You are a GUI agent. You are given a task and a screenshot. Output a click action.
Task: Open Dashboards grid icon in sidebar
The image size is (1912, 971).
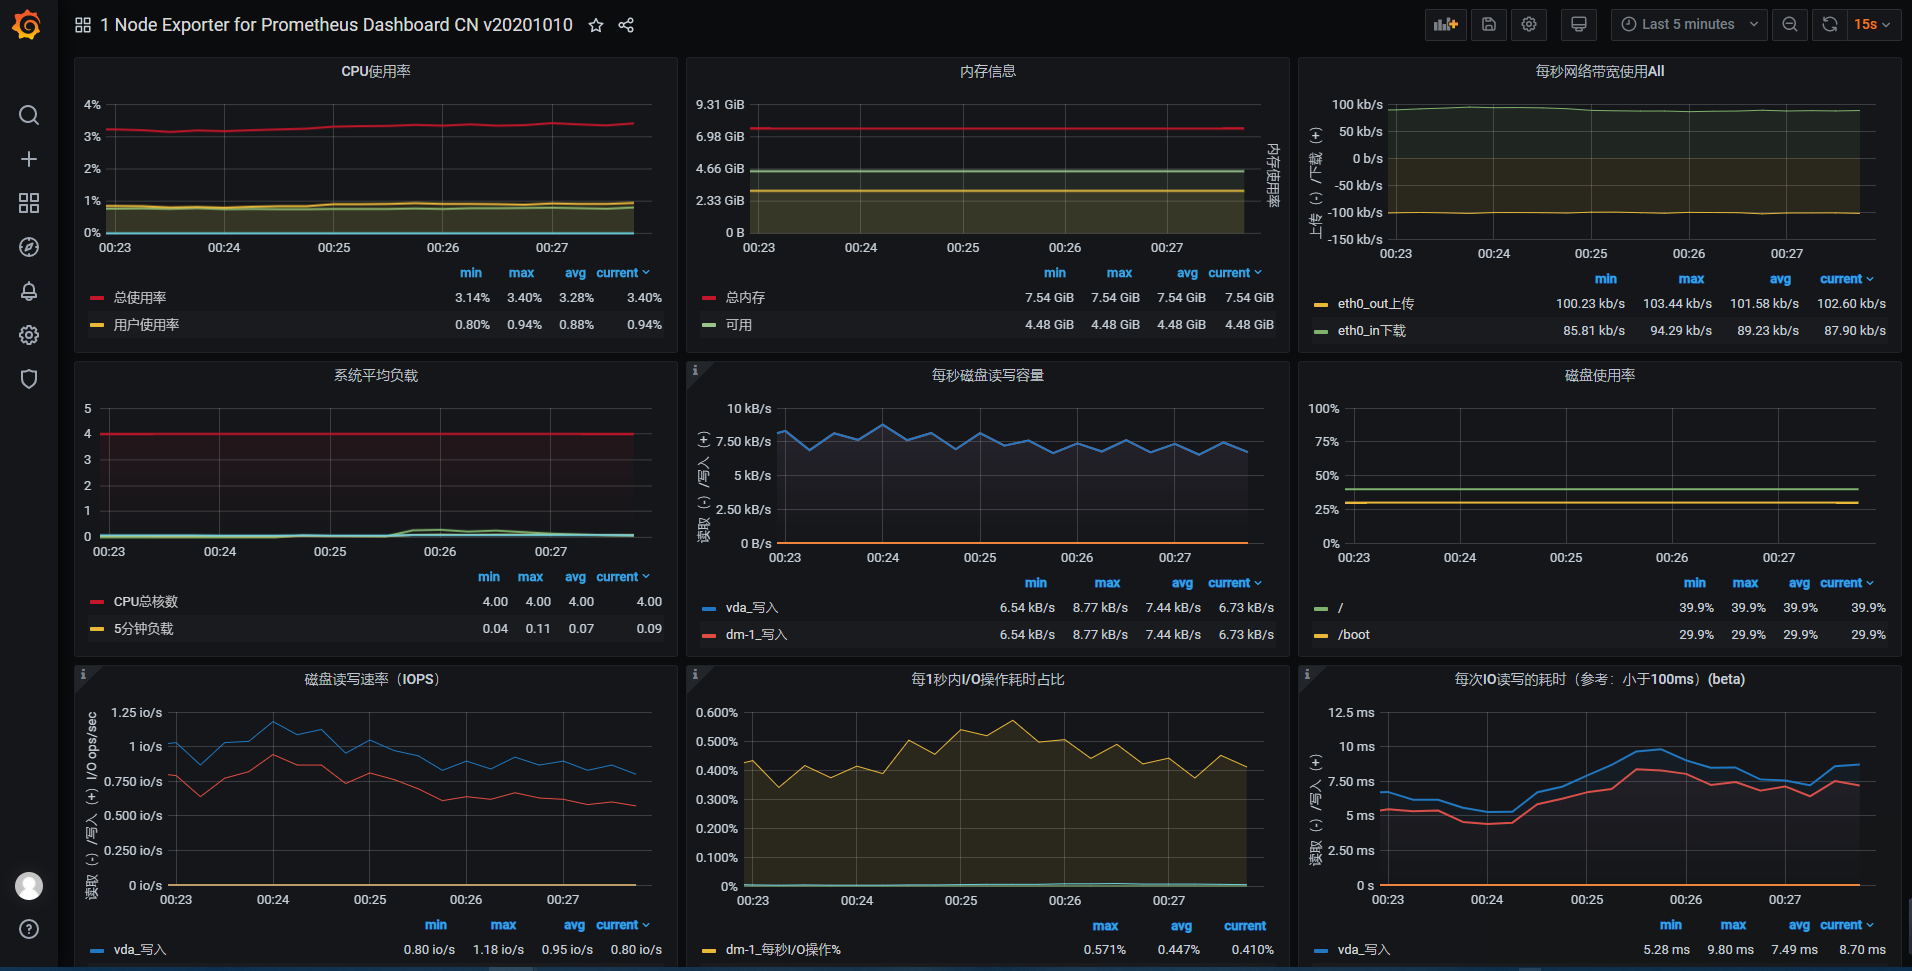pyautogui.click(x=29, y=203)
